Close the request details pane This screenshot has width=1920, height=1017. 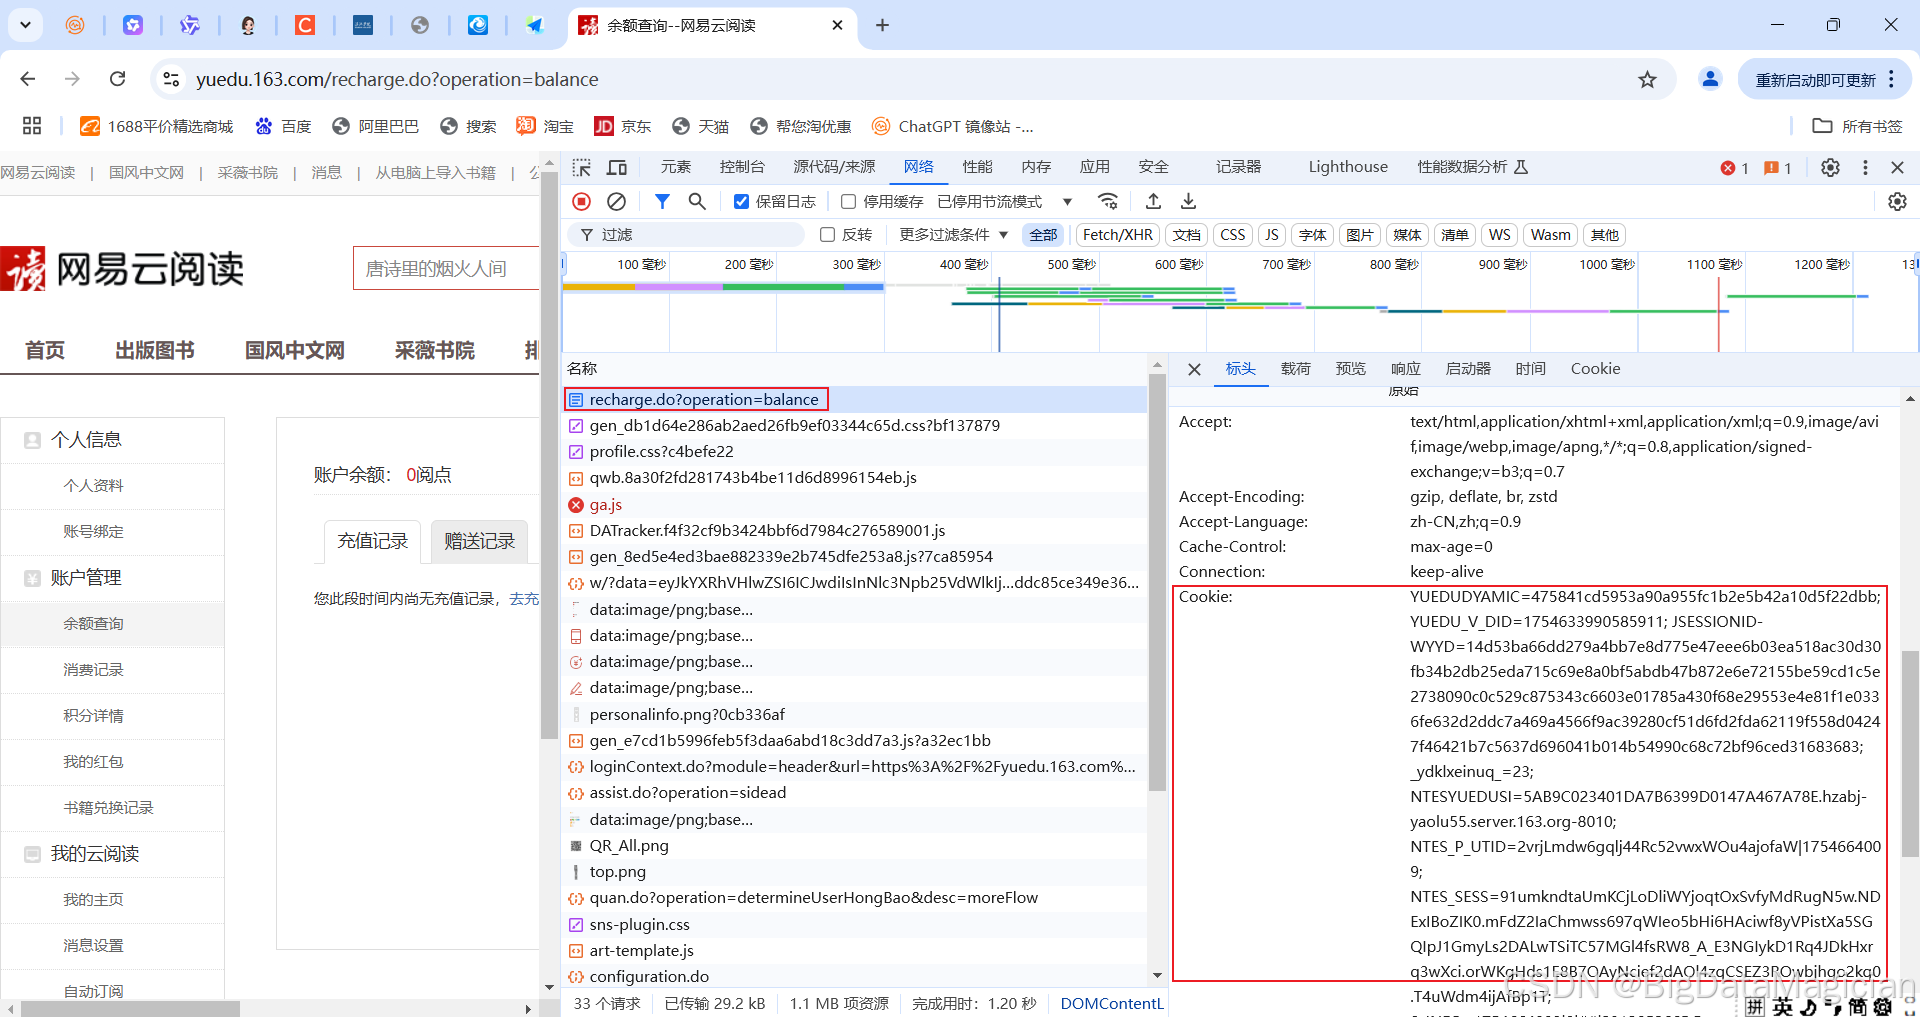pyautogui.click(x=1194, y=369)
